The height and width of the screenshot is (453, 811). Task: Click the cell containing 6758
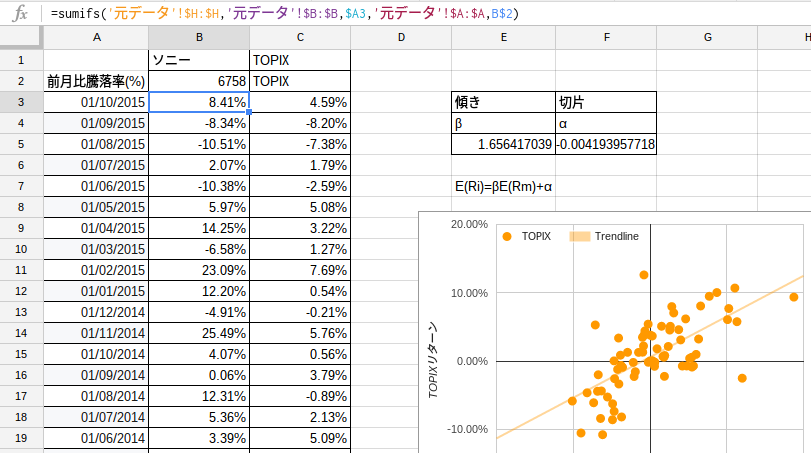pos(199,81)
